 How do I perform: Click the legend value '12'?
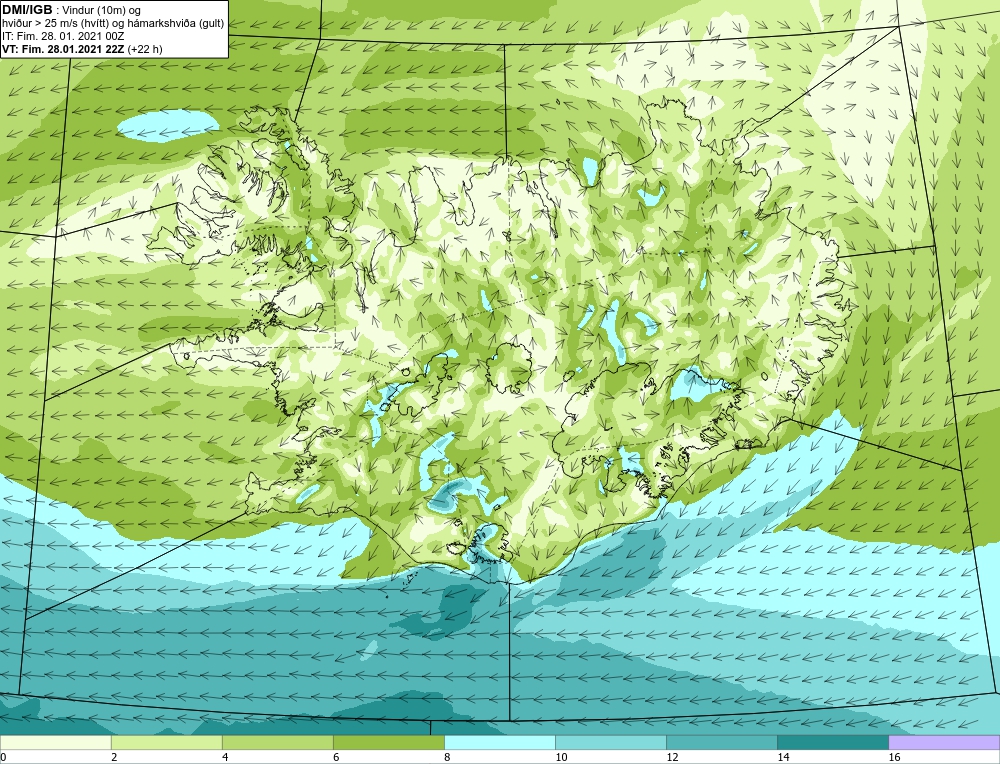pos(672,757)
